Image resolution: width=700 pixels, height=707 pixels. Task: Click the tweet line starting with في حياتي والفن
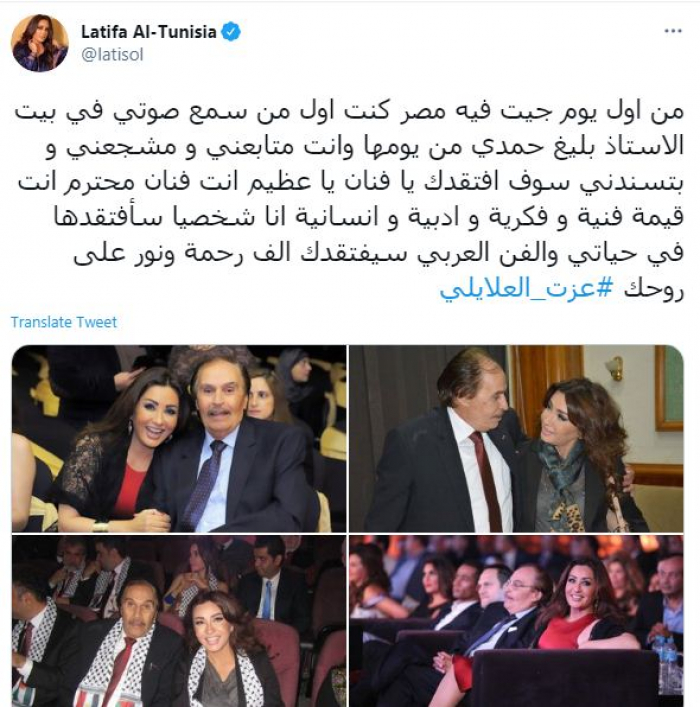[379, 253]
